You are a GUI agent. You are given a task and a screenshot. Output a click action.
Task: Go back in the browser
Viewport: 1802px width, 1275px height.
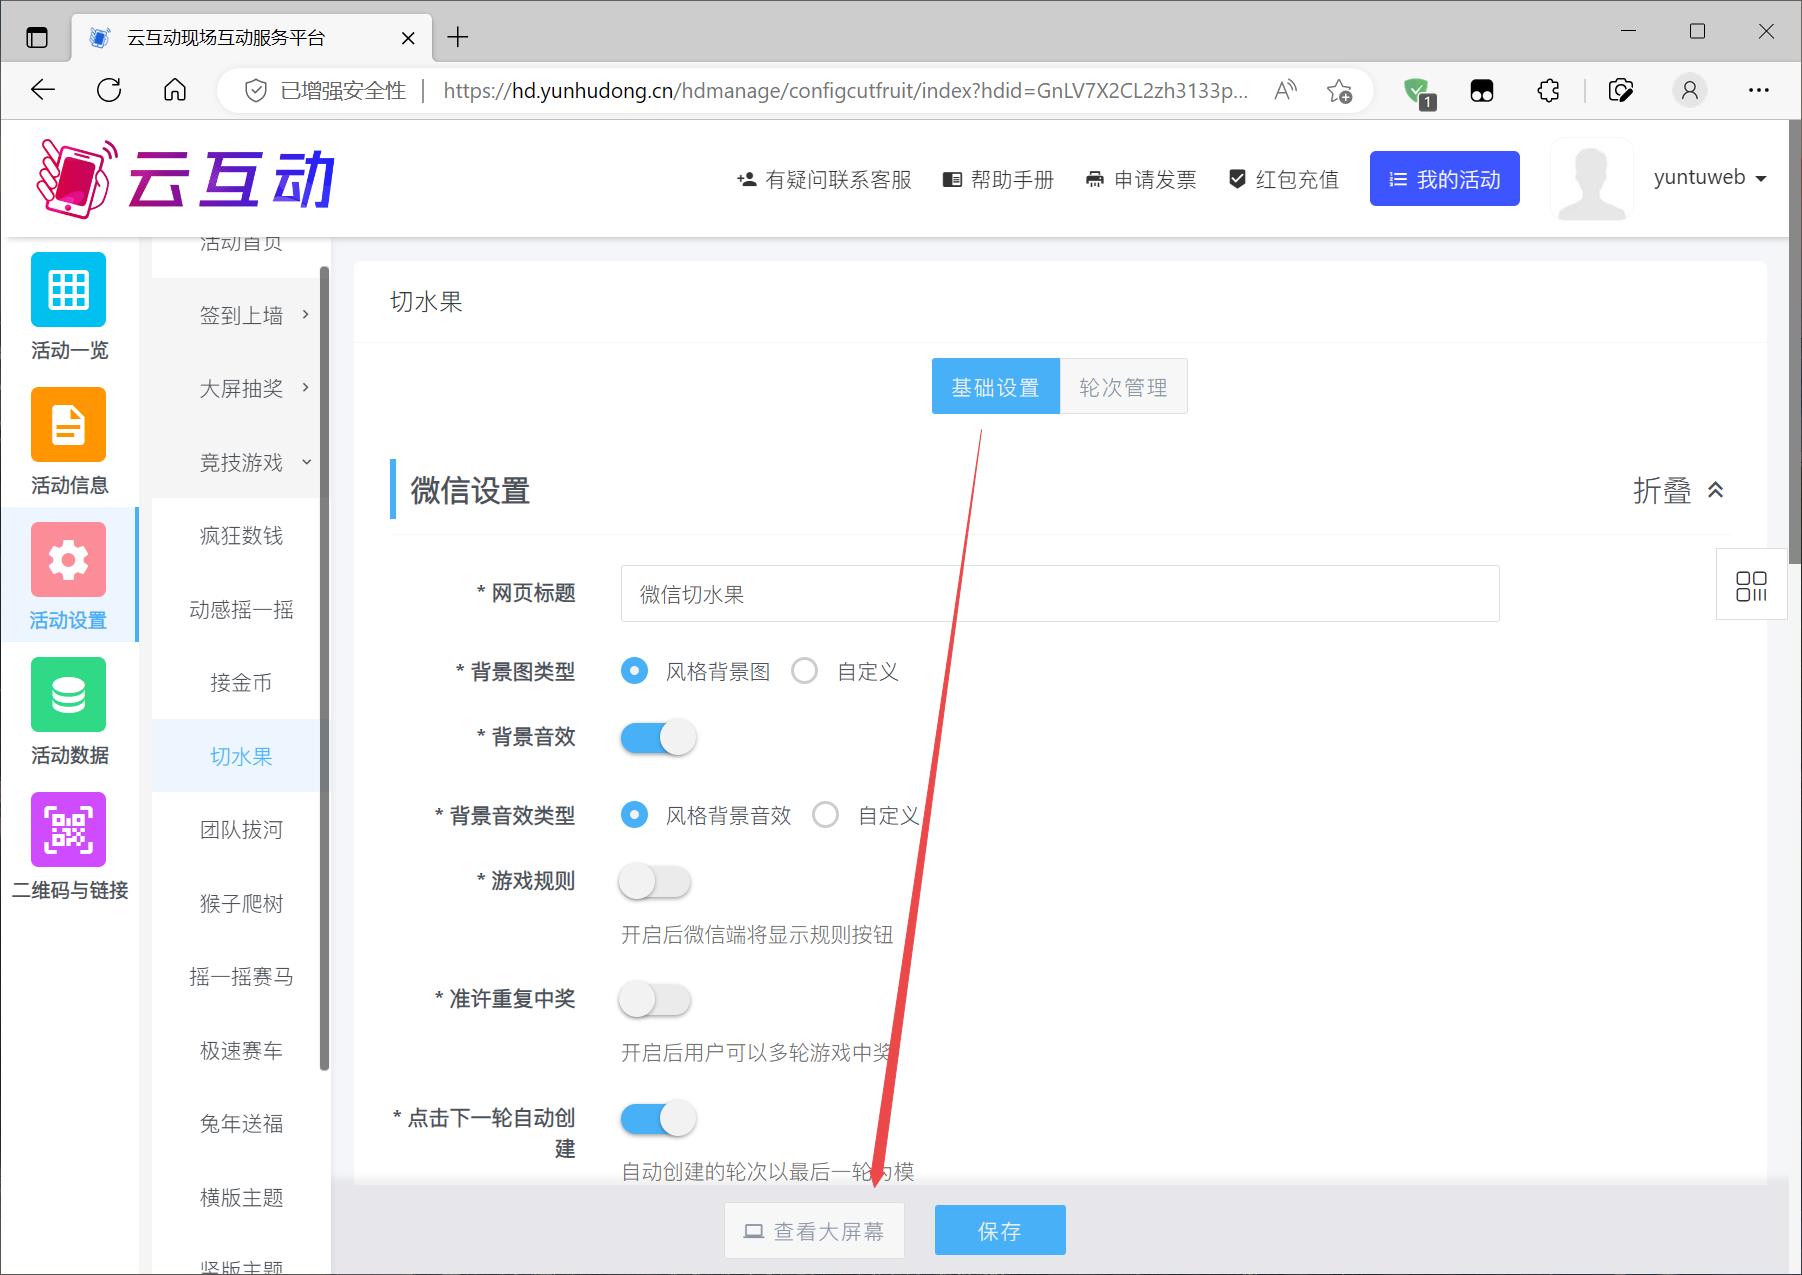[43, 90]
